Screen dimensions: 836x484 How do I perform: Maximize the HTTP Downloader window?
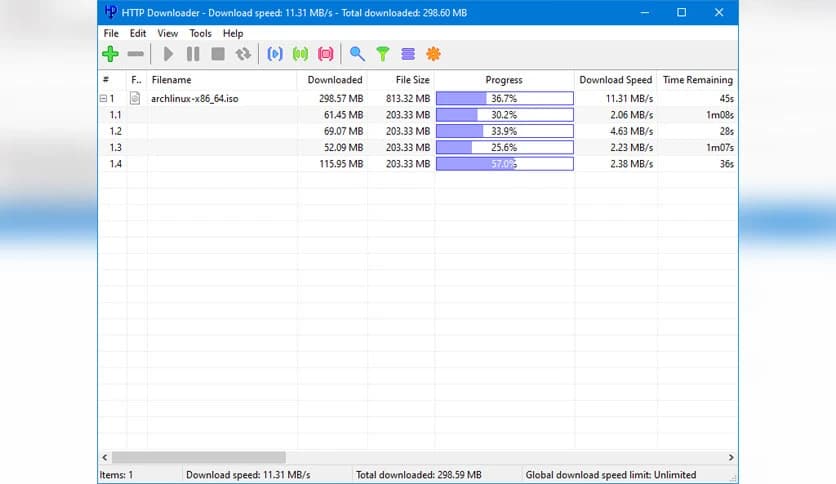pyautogui.click(x=681, y=12)
